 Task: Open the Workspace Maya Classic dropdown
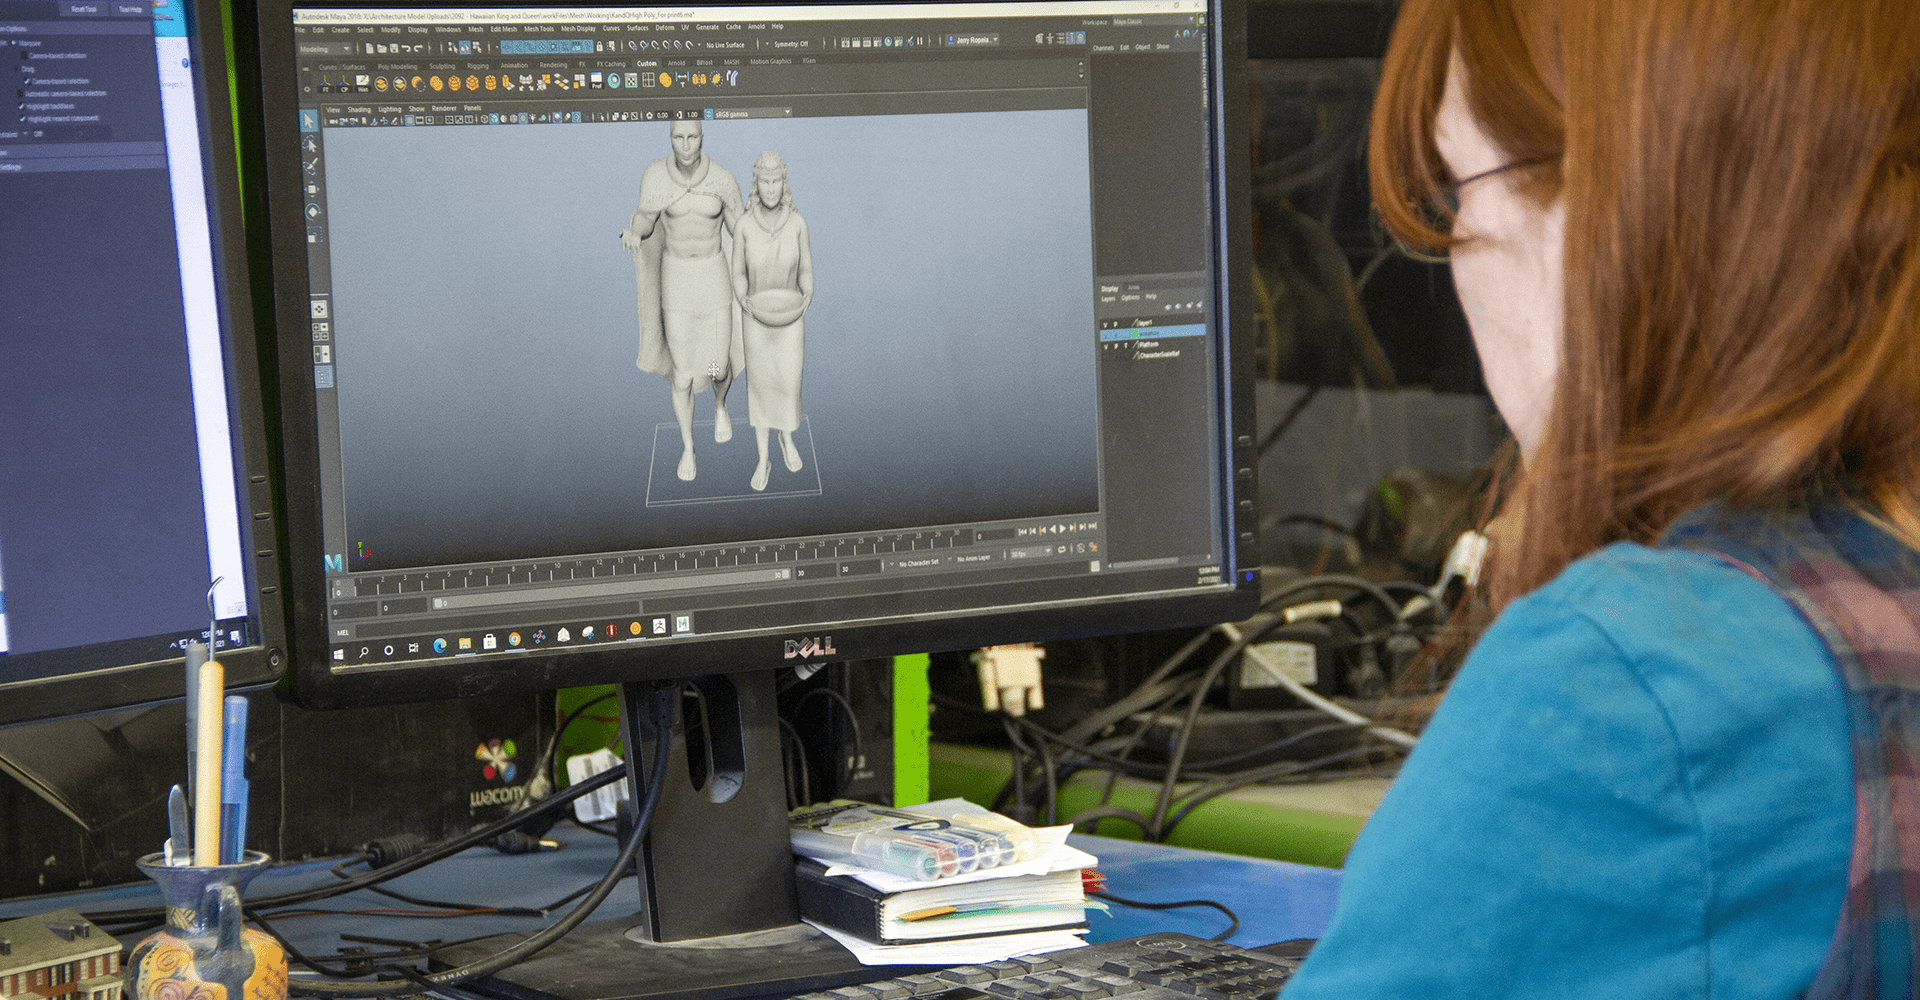[1154, 21]
